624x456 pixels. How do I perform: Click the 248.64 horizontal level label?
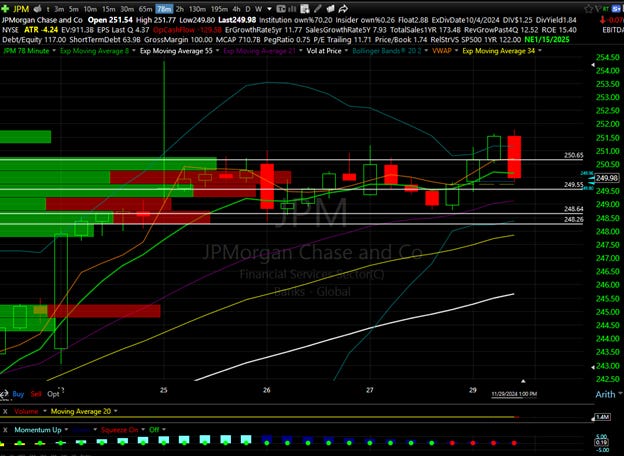tap(573, 209)
